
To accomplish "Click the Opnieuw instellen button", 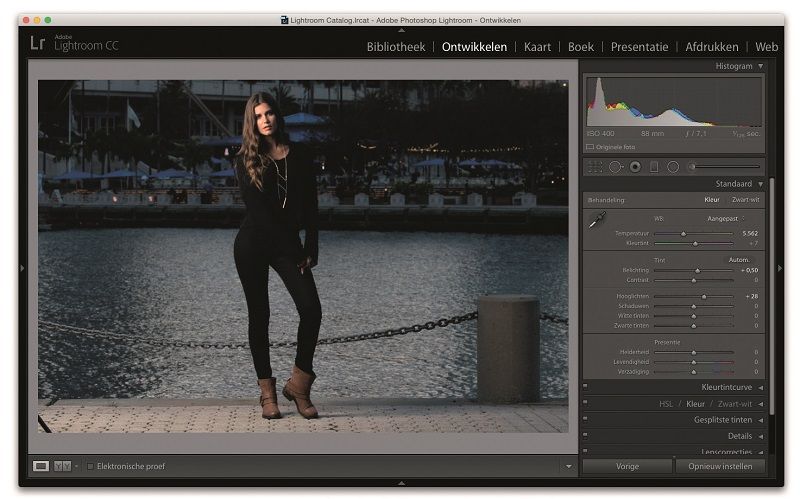I will pos(720,466).
